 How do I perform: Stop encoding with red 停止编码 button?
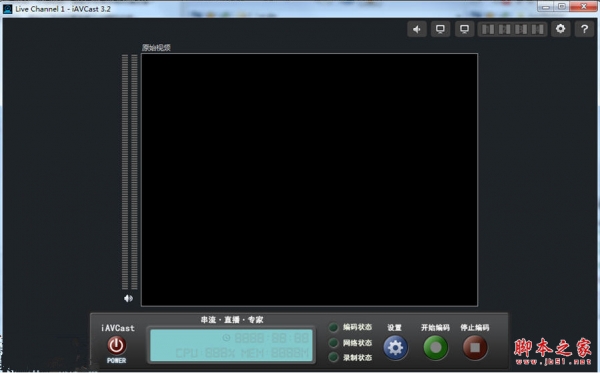[475, 347]
